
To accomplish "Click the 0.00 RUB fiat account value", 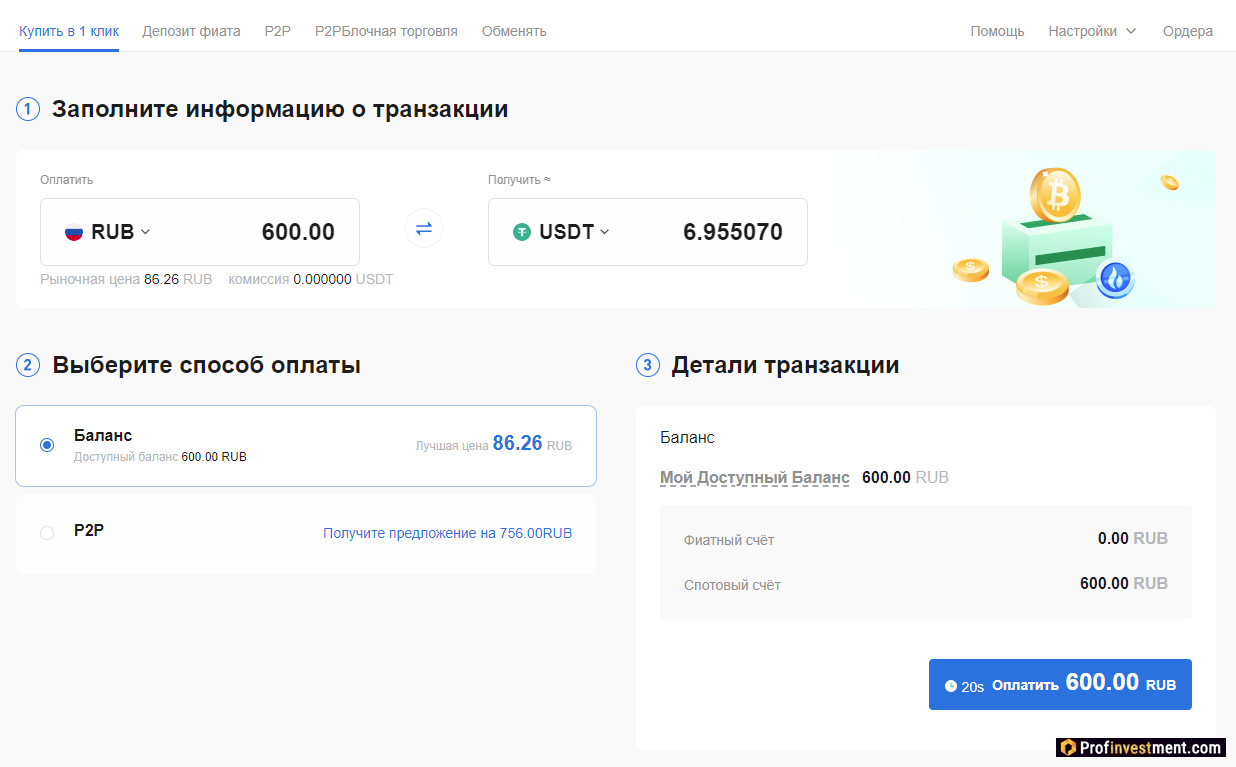I will coord(1133,538).
